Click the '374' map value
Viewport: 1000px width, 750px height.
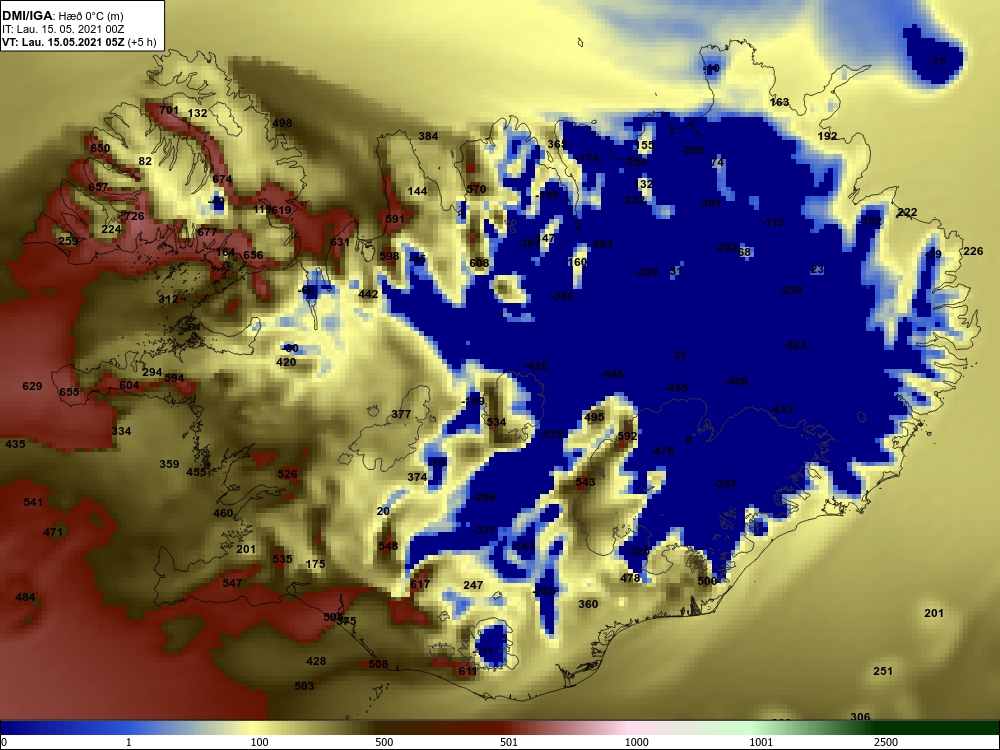(x=416, y=477)
